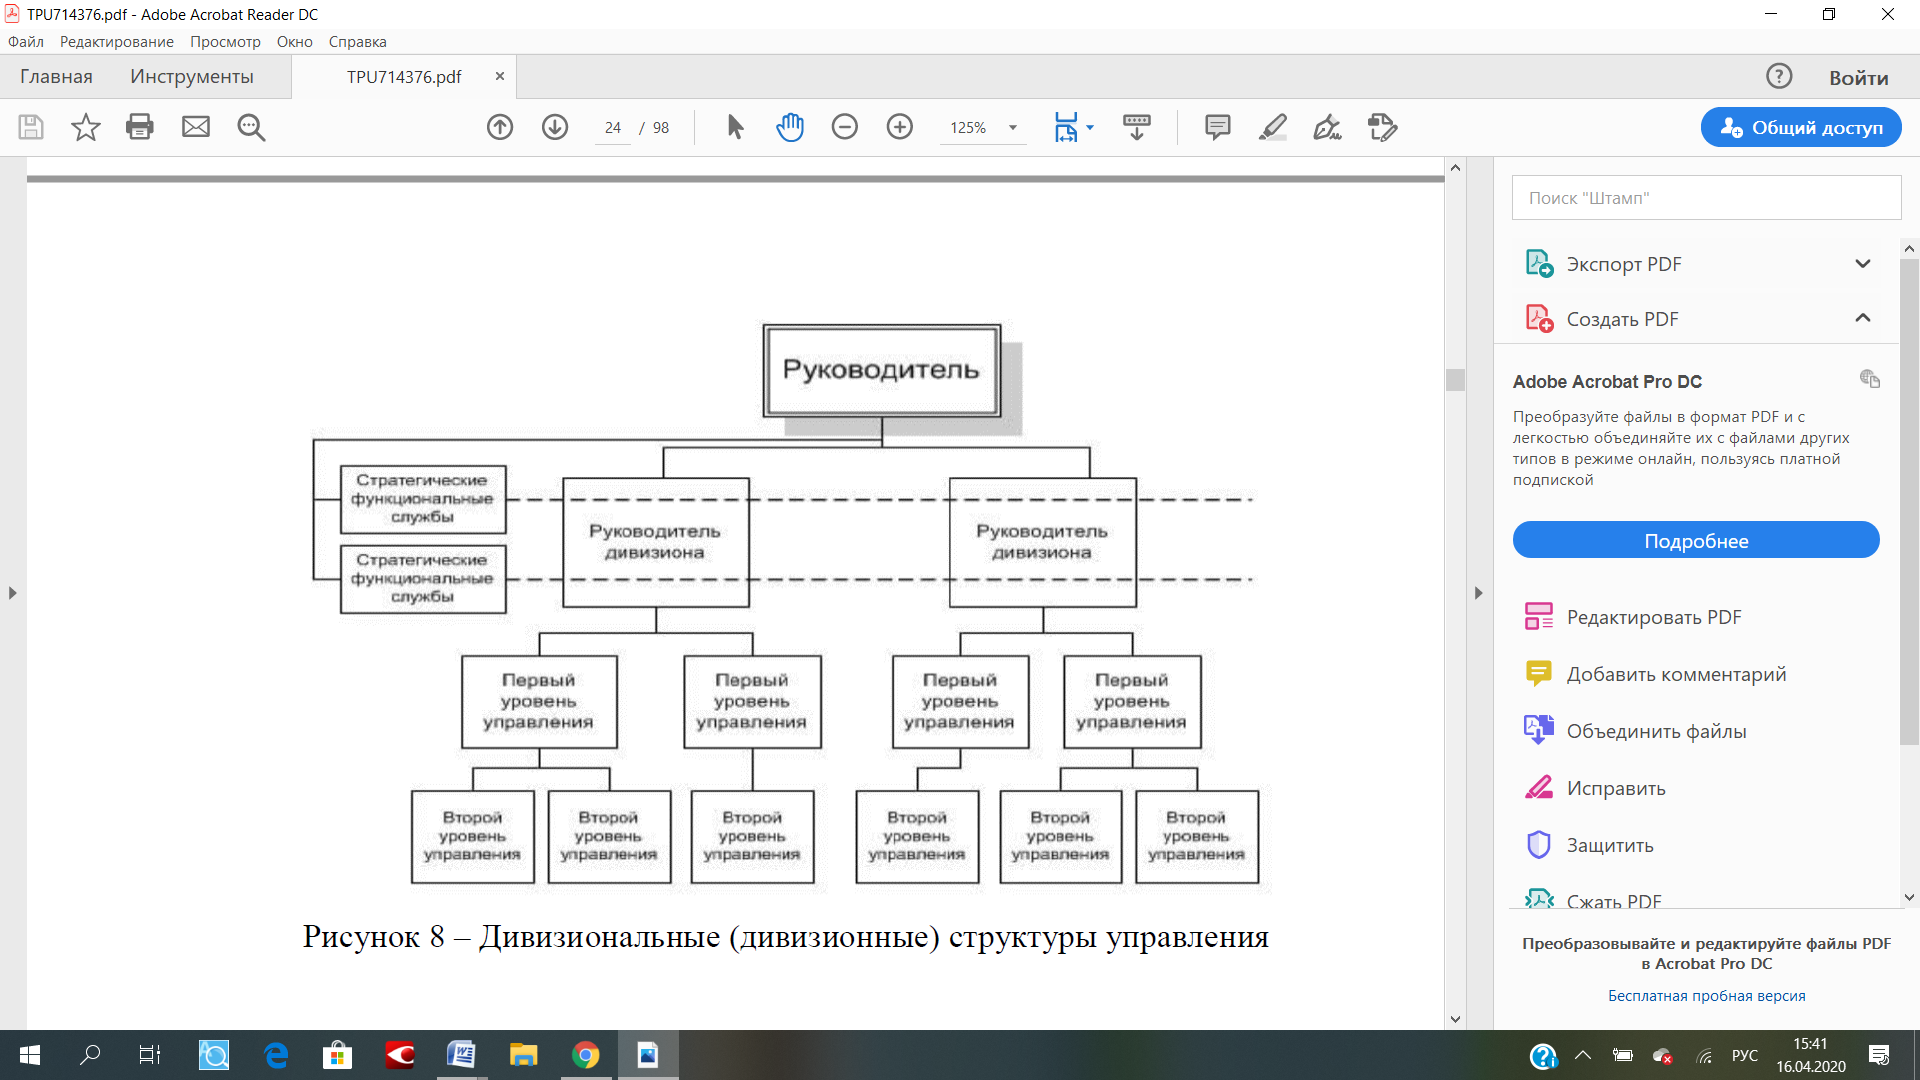Switch to the Главная tab
The image size is (1920, 1080).
click(x=56, y=77)
